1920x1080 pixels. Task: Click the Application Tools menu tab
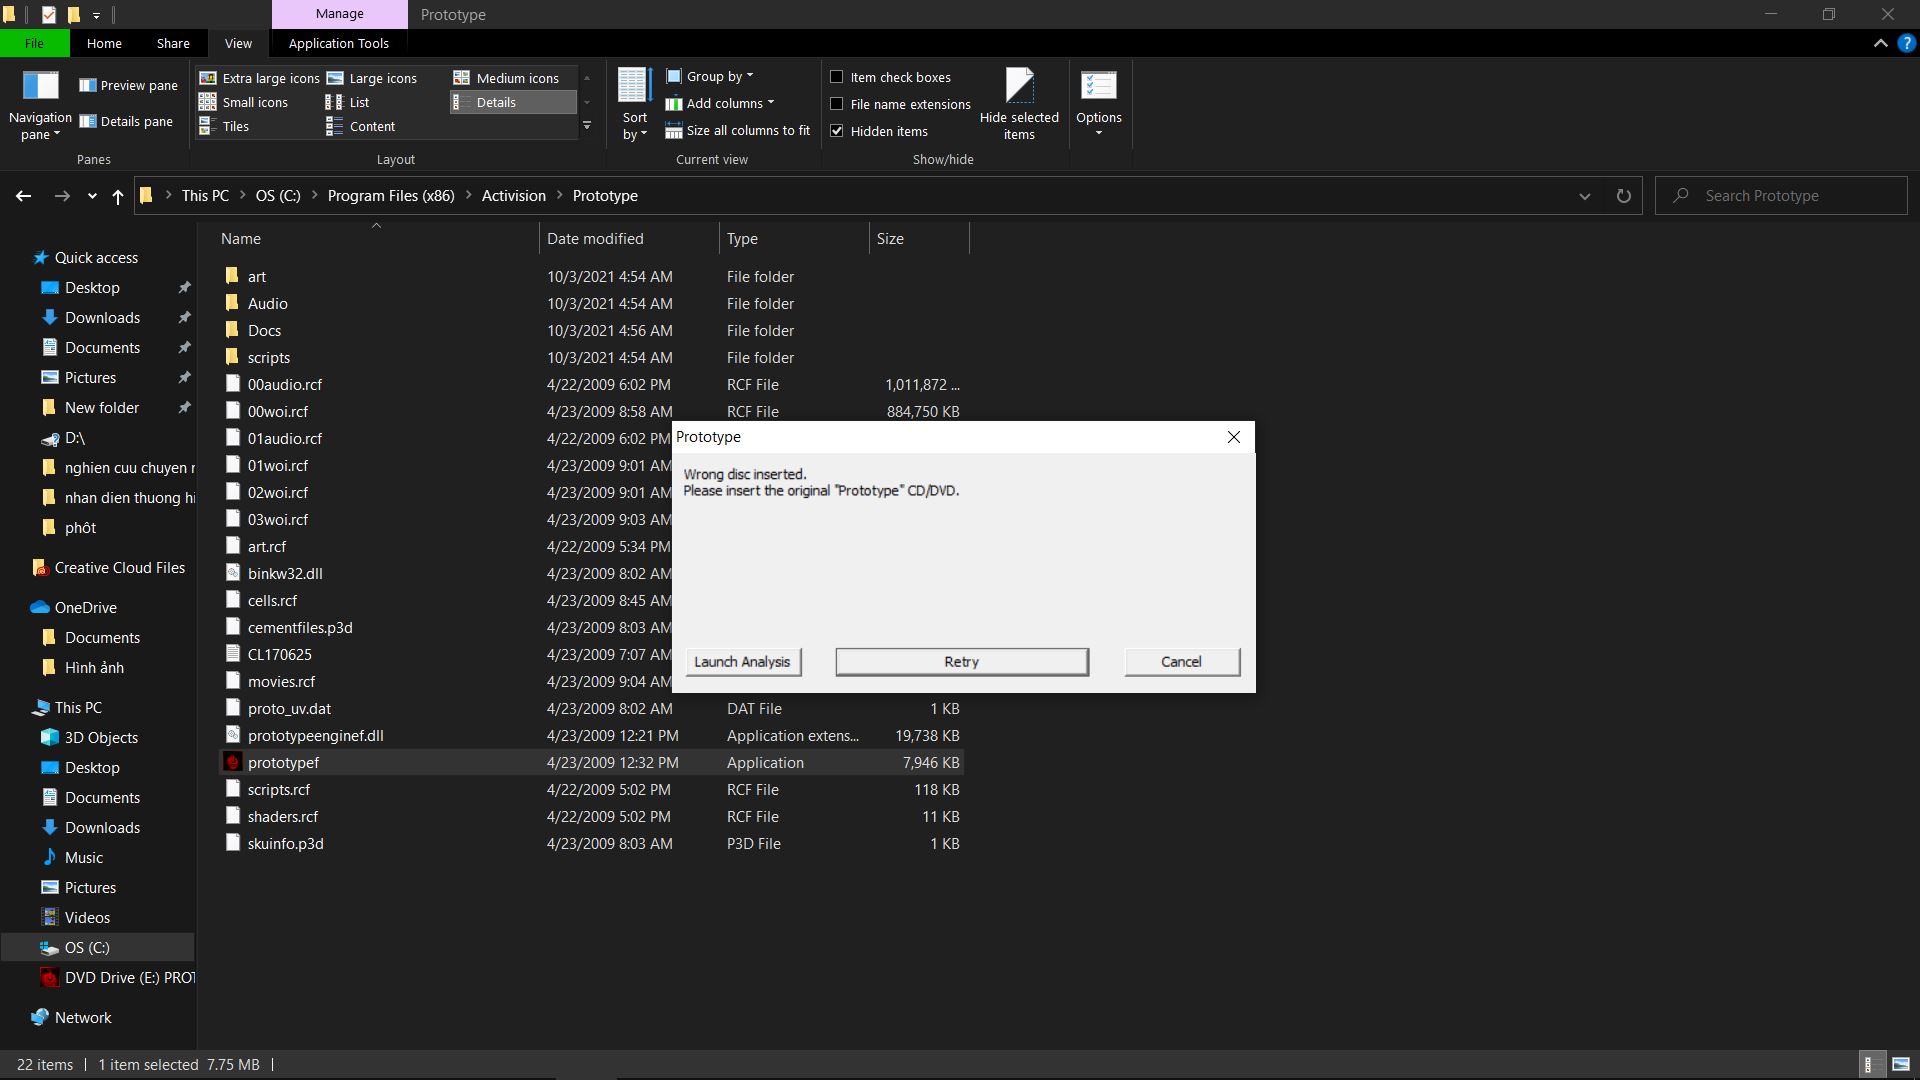coord(339,42)
